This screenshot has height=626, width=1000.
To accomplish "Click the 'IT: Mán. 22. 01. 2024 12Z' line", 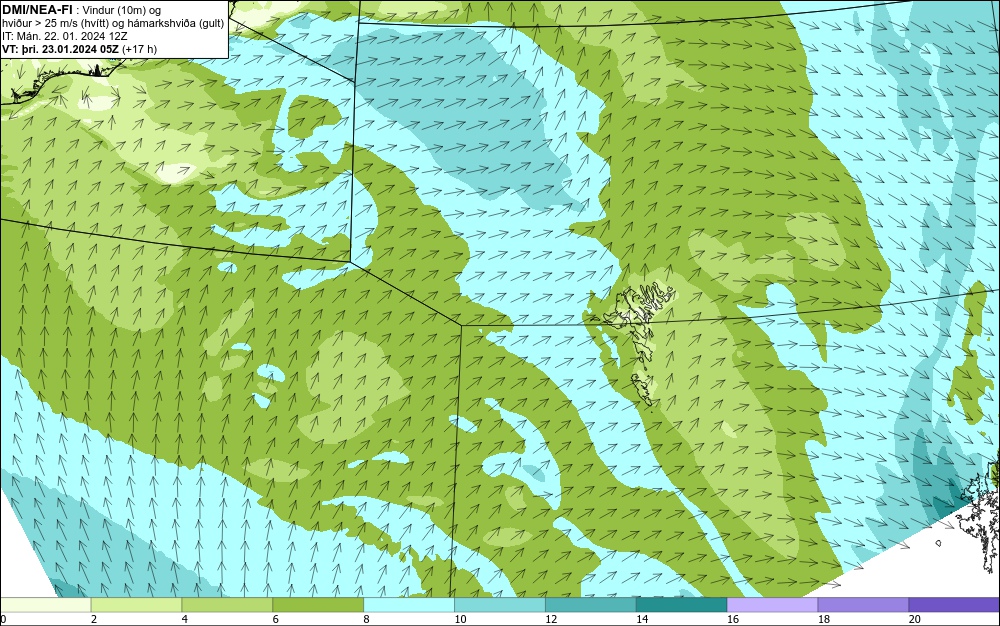I will pos(64,36).
